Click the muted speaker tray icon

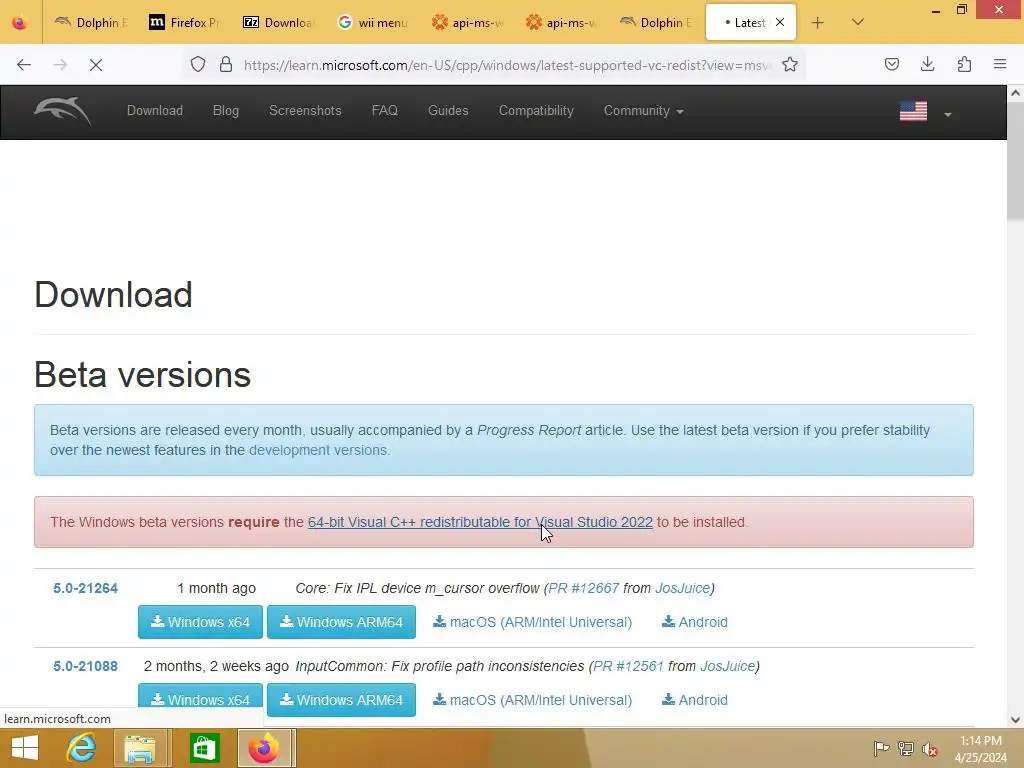(x=930, y=749)
